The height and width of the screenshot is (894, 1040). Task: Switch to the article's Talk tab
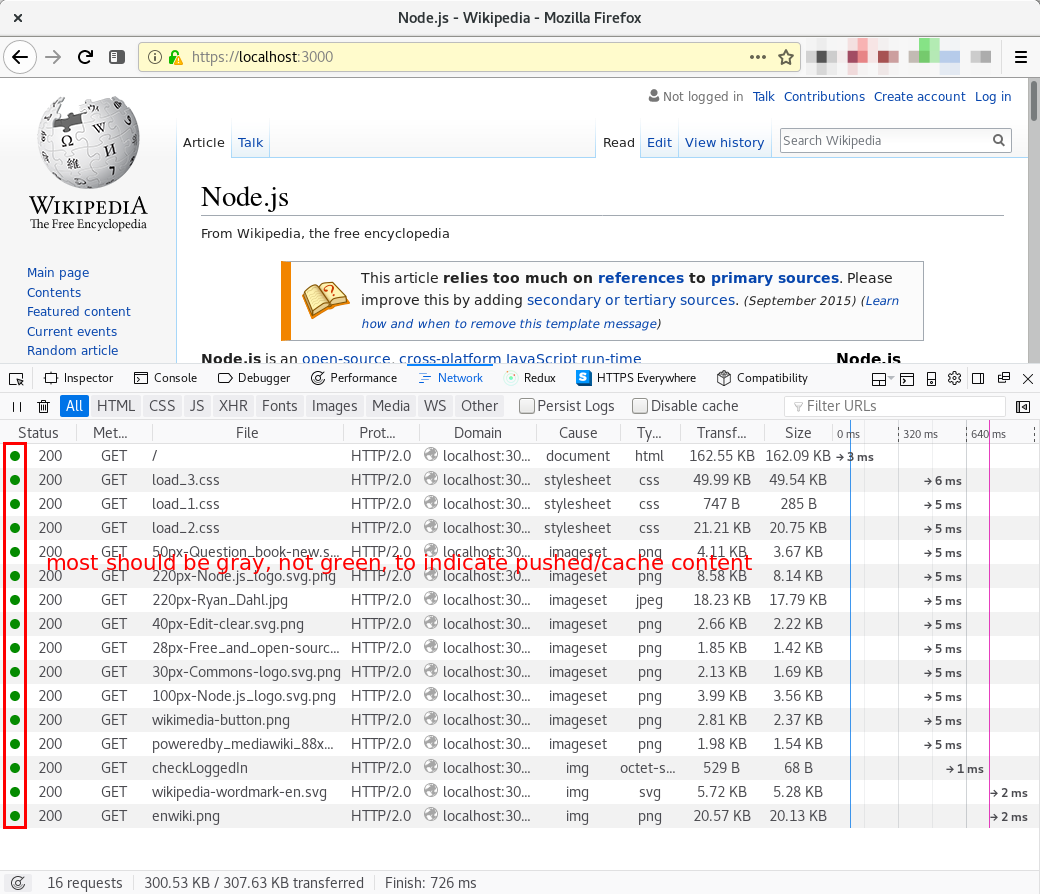250,142
